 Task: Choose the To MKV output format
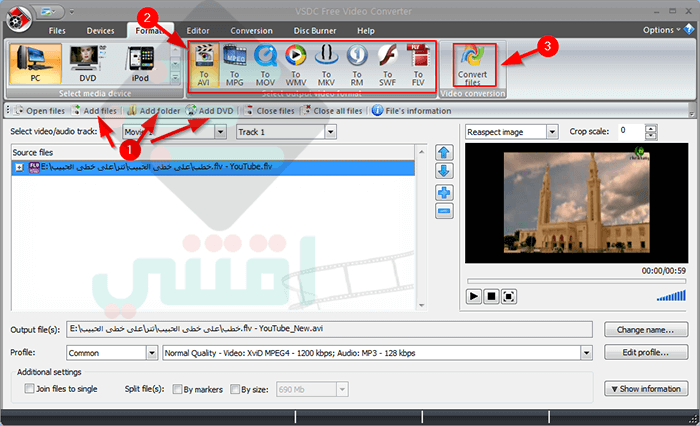coord(326,65)
